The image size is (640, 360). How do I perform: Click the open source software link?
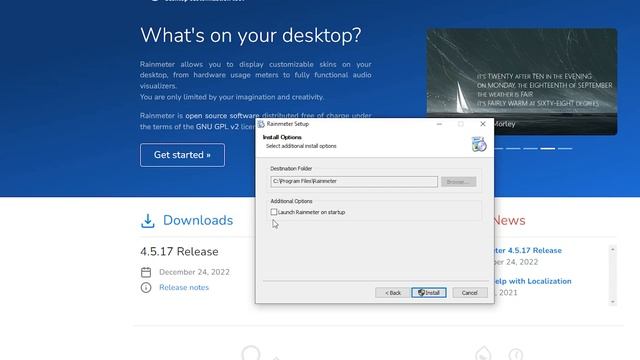pos(222,116)
